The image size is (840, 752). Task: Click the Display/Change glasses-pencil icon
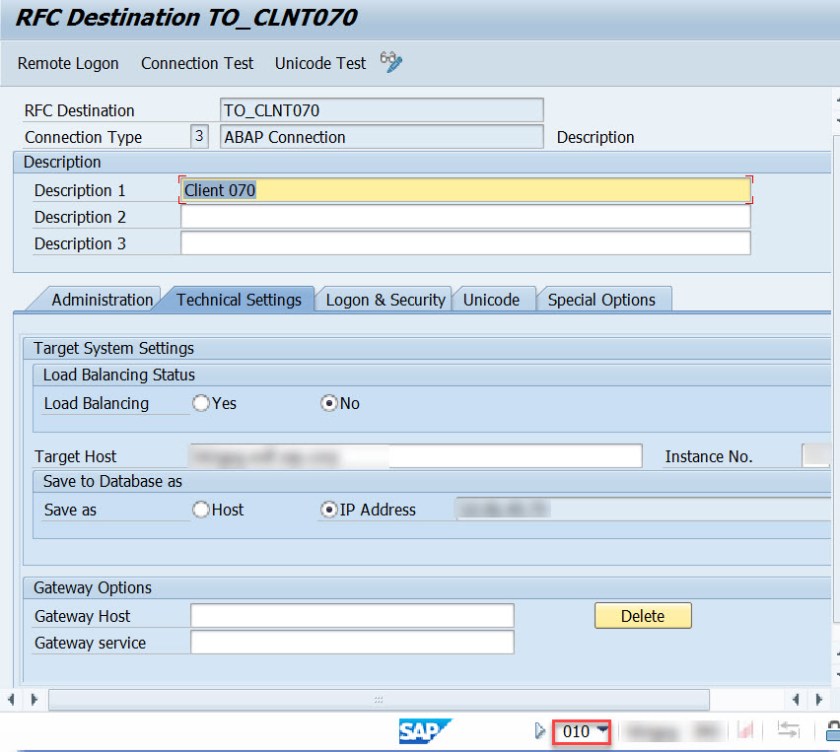(391, 63)
